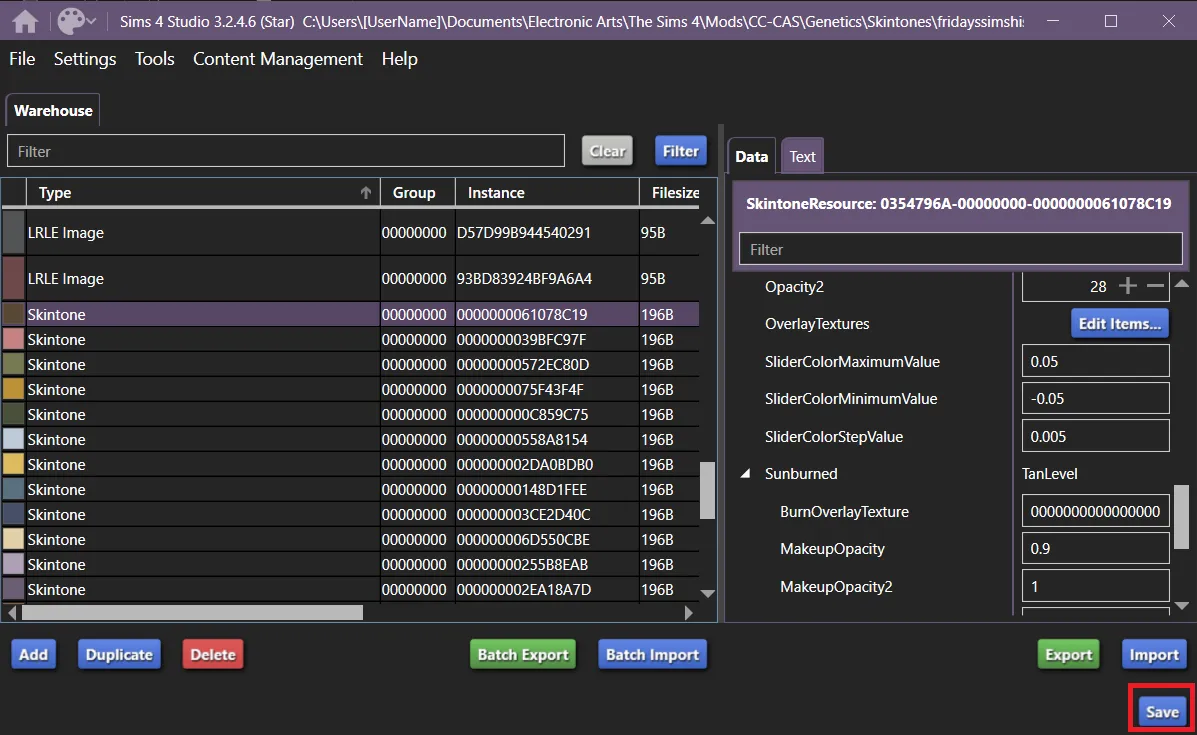Click the pink swatch next to skintone 0000000039BFC97F
Image resolution: width=1197 pixels, height=735 pixels.
(x=12, y=339)
